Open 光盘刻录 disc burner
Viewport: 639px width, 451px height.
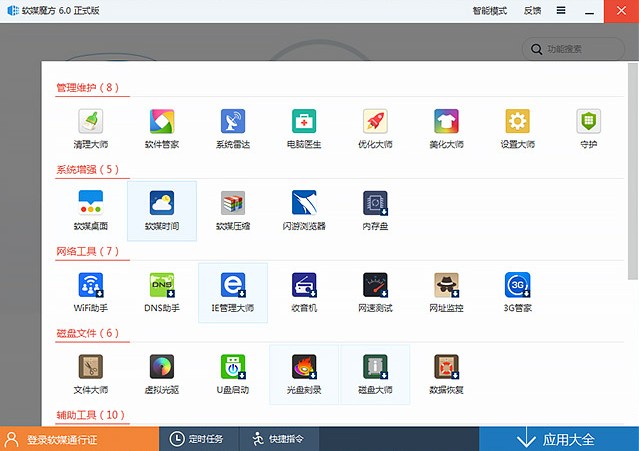304,374
